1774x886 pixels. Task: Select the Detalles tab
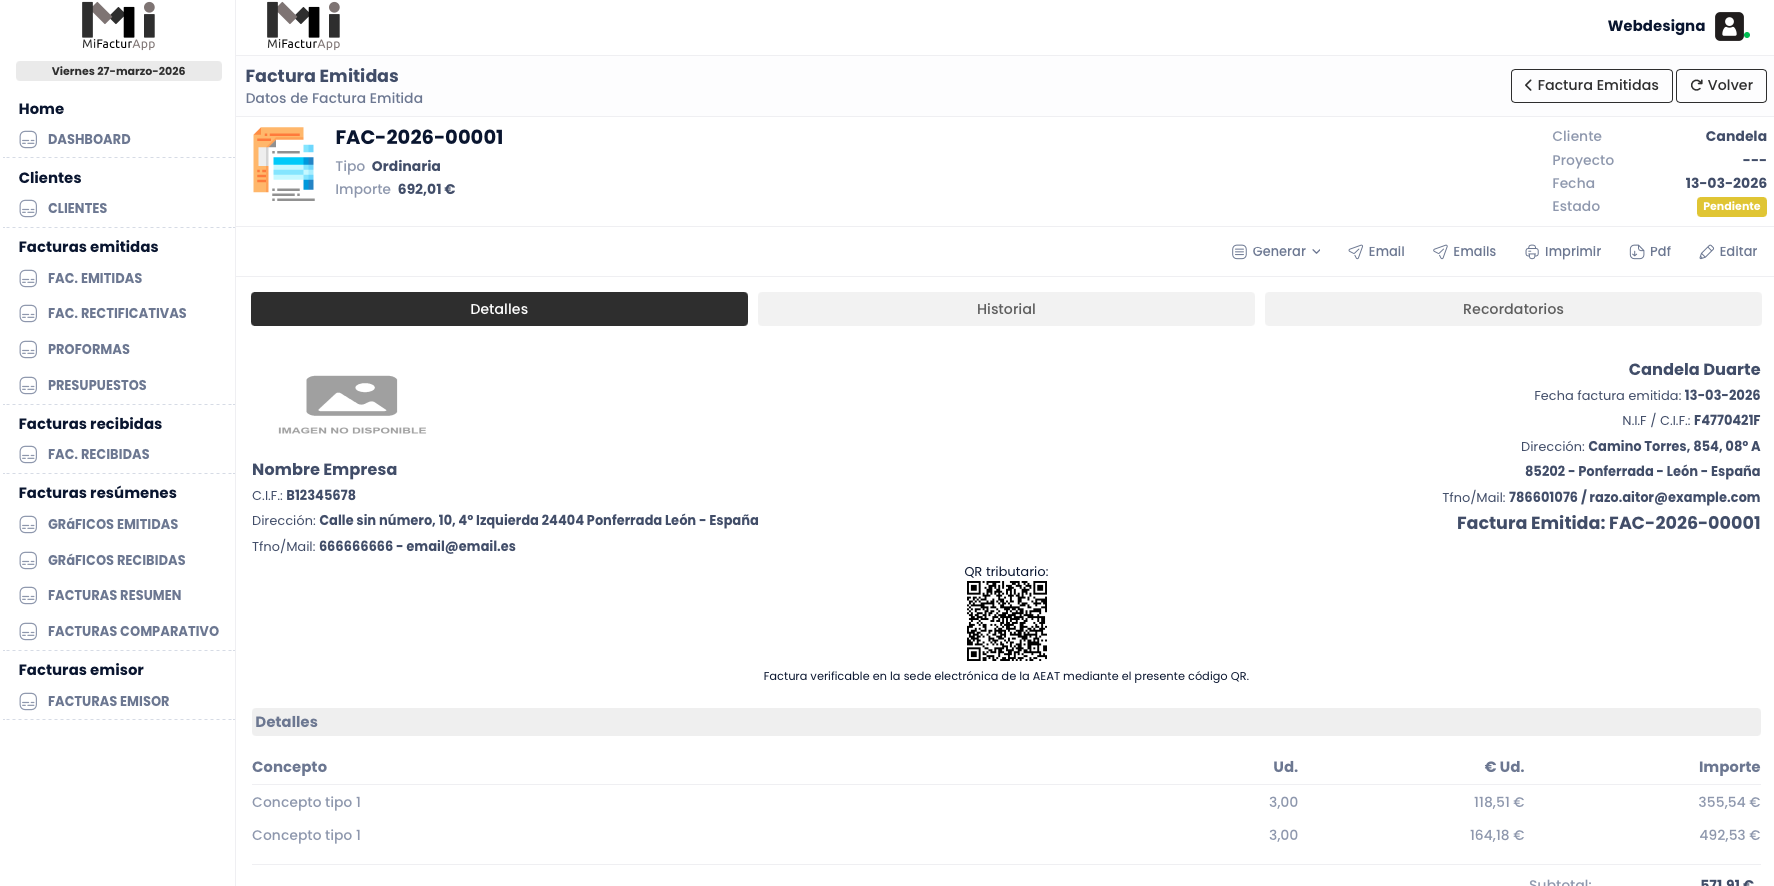(499, 309)
